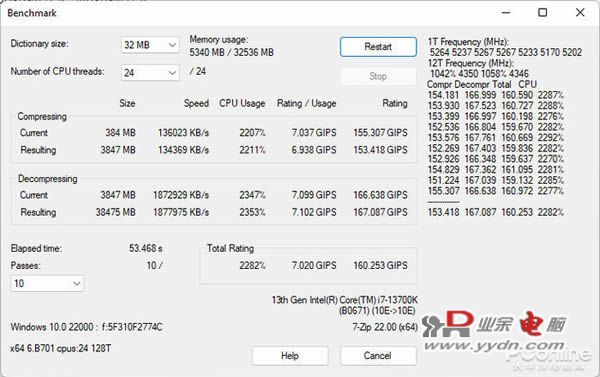The image size is (600, 377).
Task: Click the log row starting 152.536
Action: (x=496, y=127)
